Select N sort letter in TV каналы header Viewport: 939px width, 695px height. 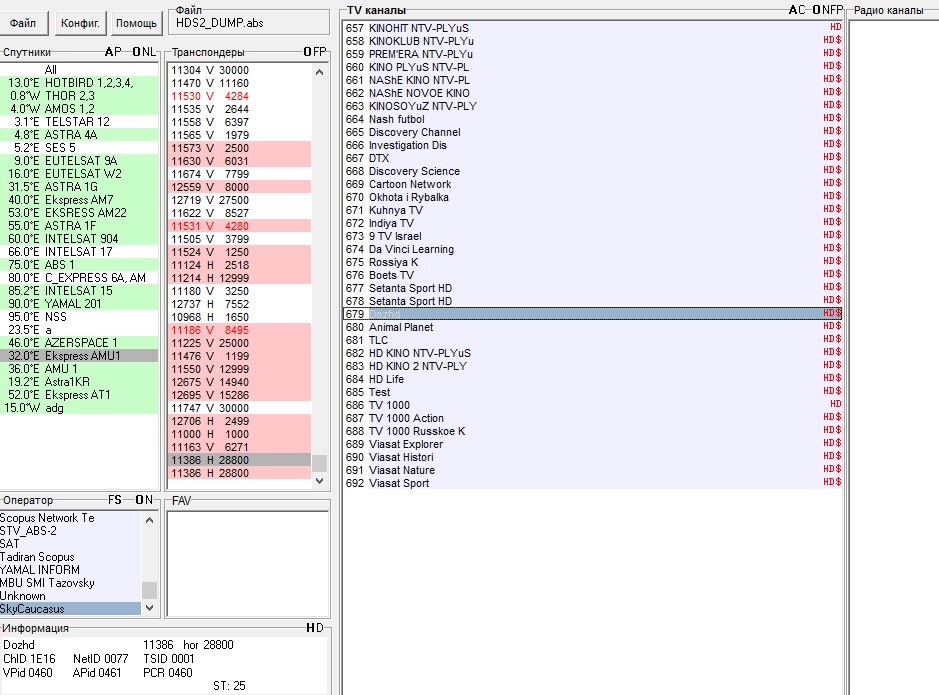tap(825, 10)
